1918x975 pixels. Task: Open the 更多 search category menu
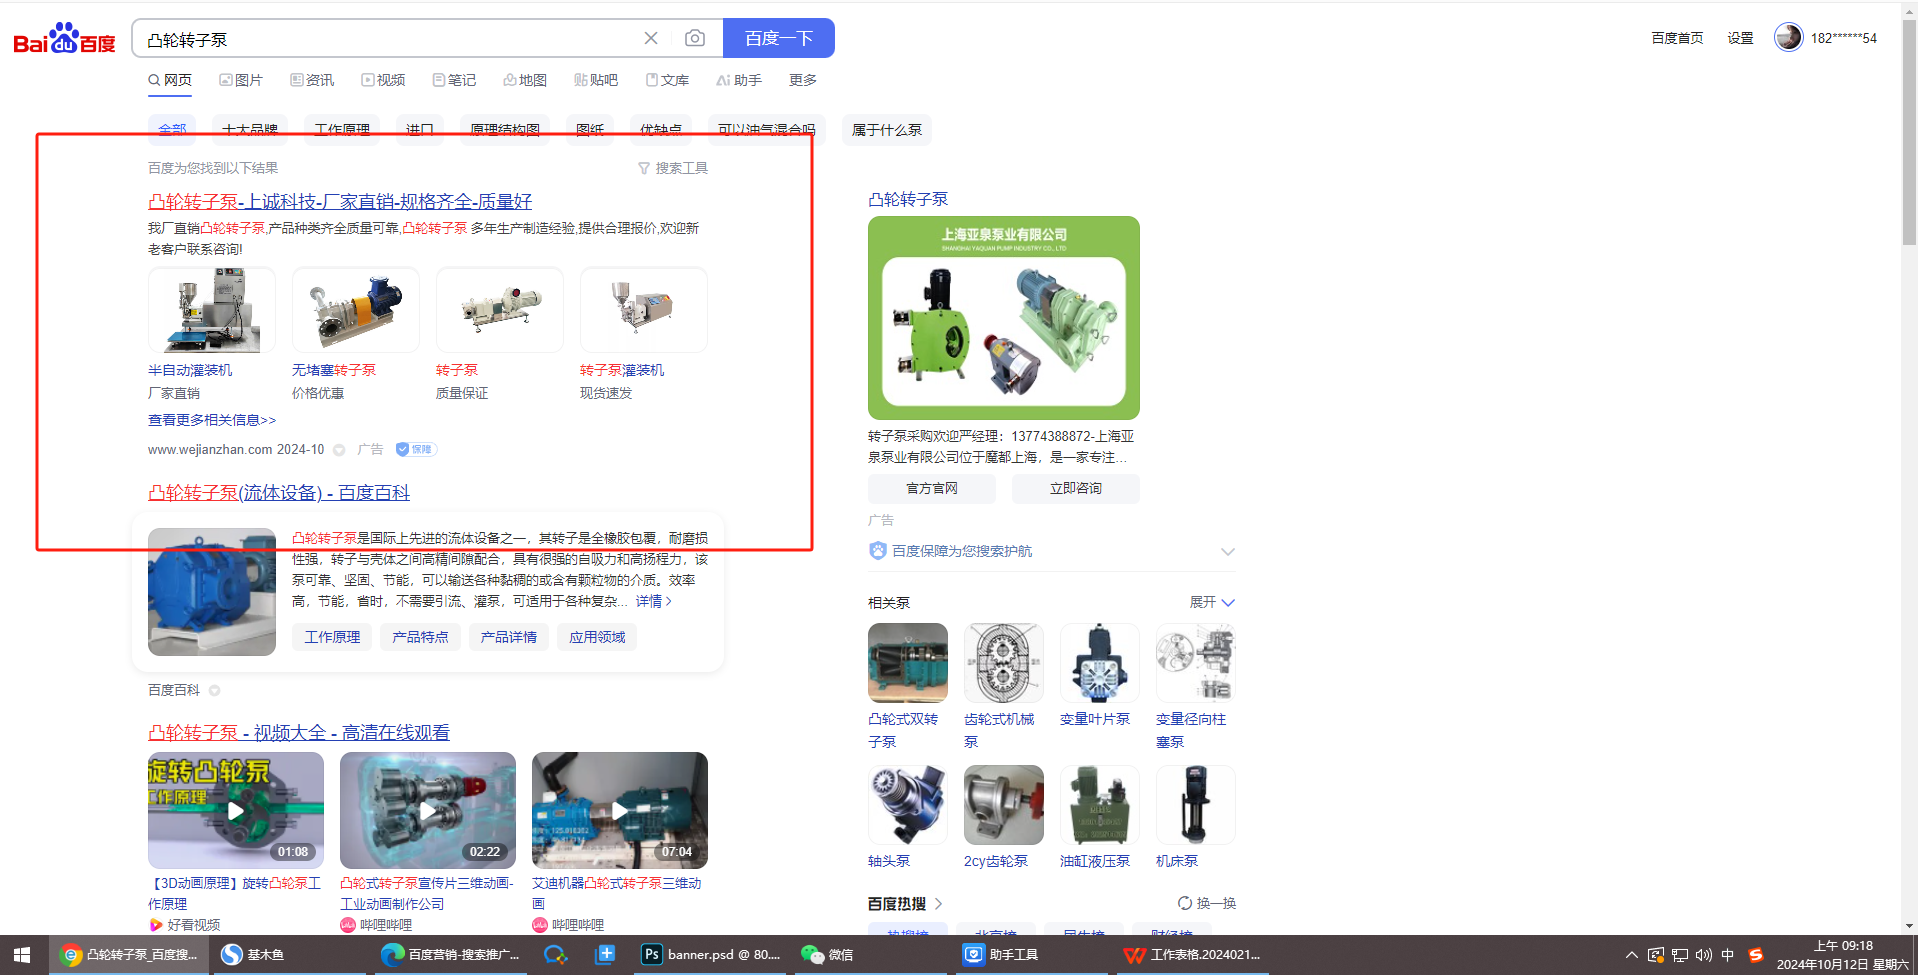click(x=803, y=80)
